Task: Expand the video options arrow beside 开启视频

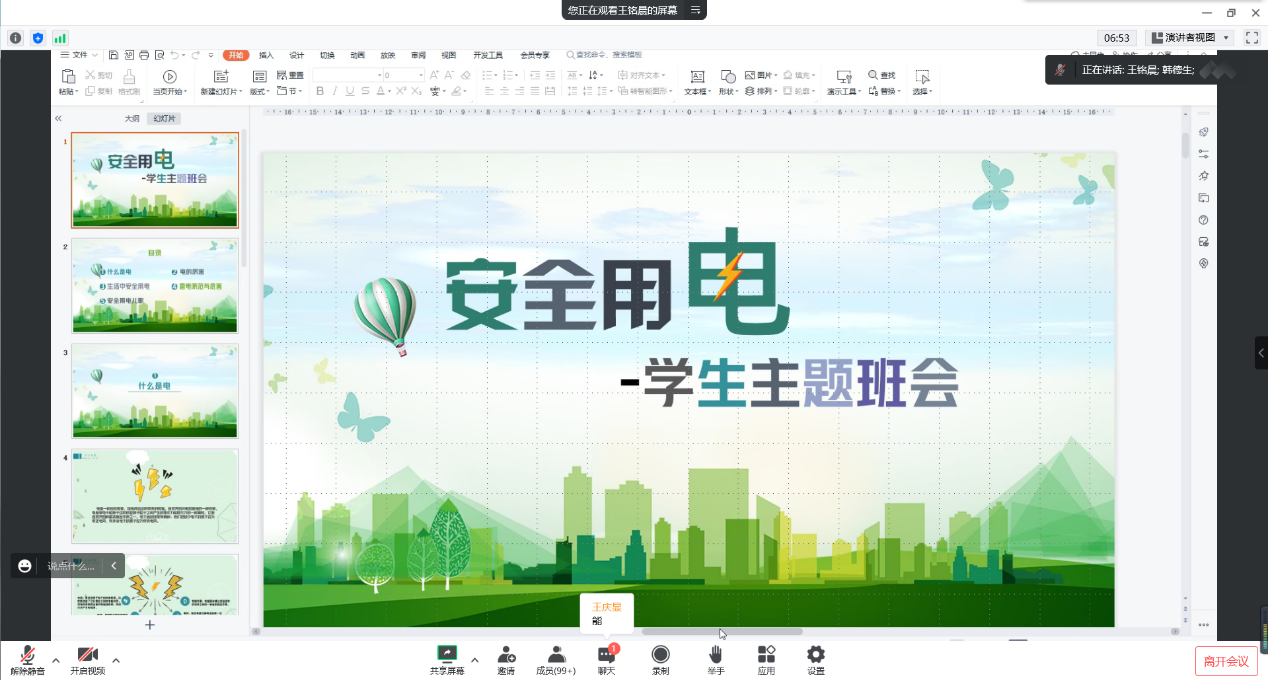Action: click(116, 660)
